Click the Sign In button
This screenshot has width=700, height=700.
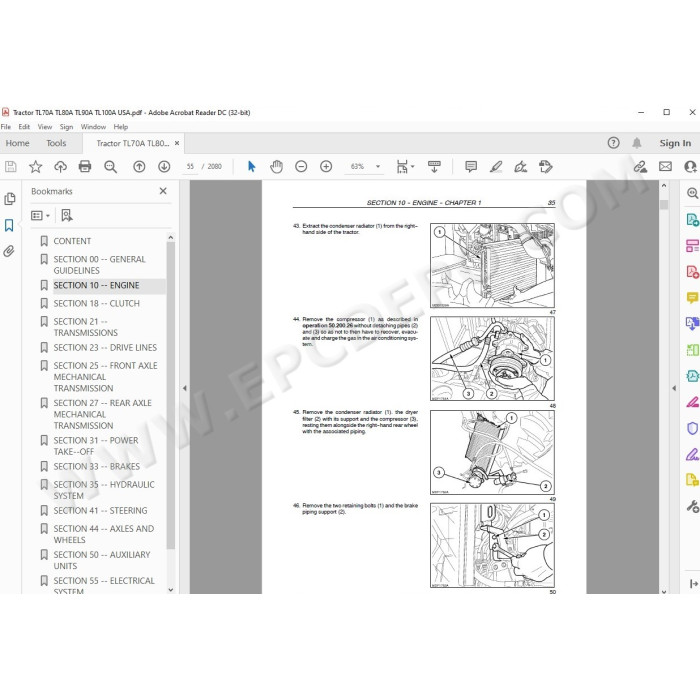(675, 143)
